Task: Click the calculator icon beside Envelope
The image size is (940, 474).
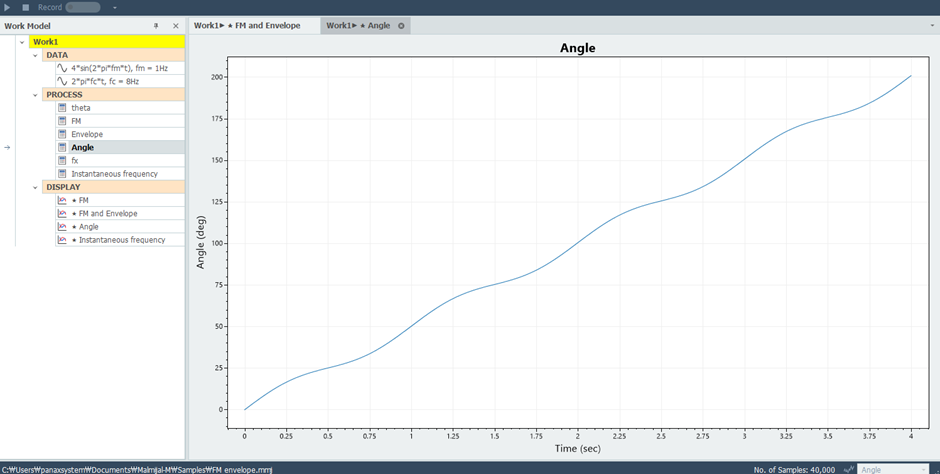Action: pos(62,134)
